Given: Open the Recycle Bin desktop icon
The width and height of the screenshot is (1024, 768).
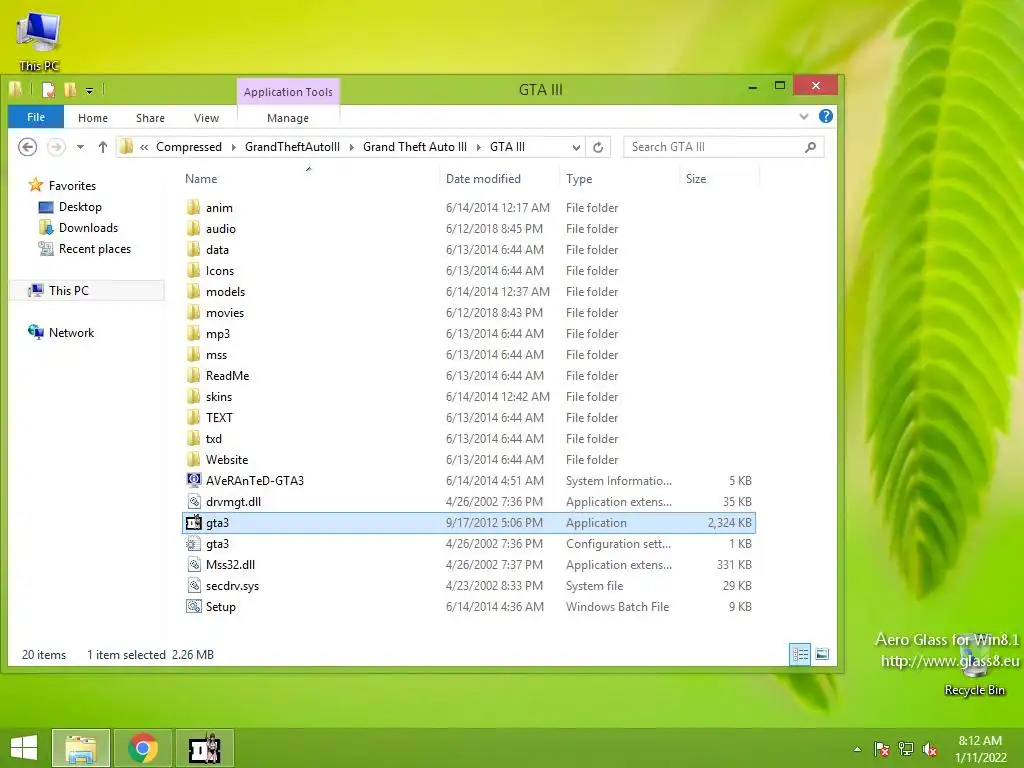Looking at the screenshot, I should tap(975, 666).
